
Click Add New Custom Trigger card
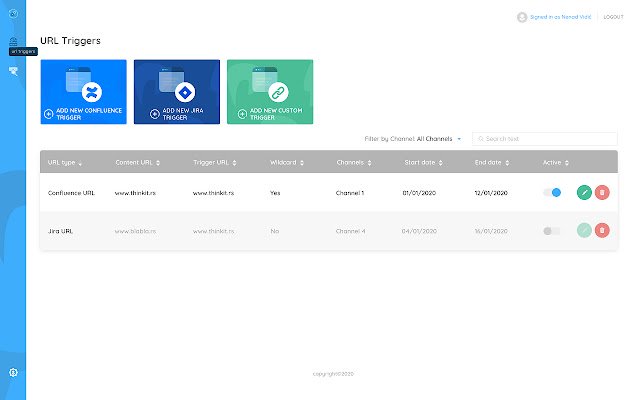point(270,92)
